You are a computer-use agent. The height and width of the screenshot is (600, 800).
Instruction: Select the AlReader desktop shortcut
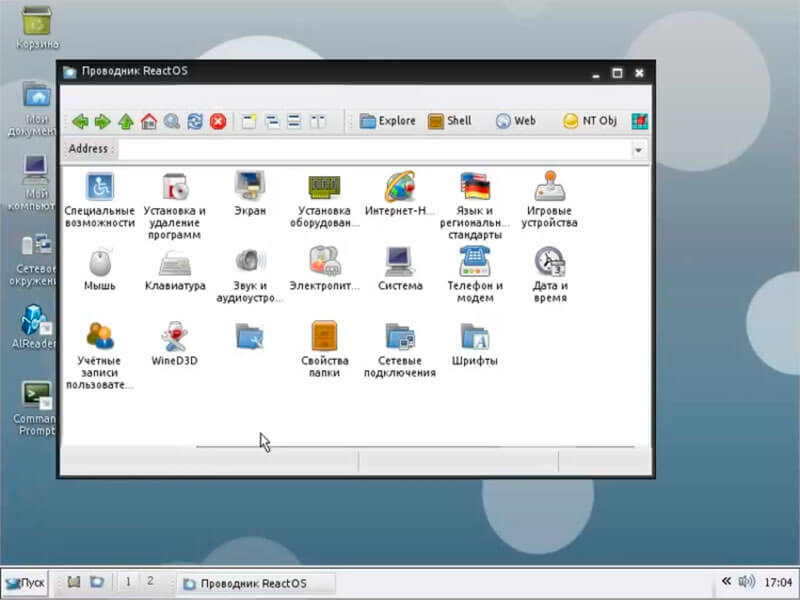click(x=34, y=327)
